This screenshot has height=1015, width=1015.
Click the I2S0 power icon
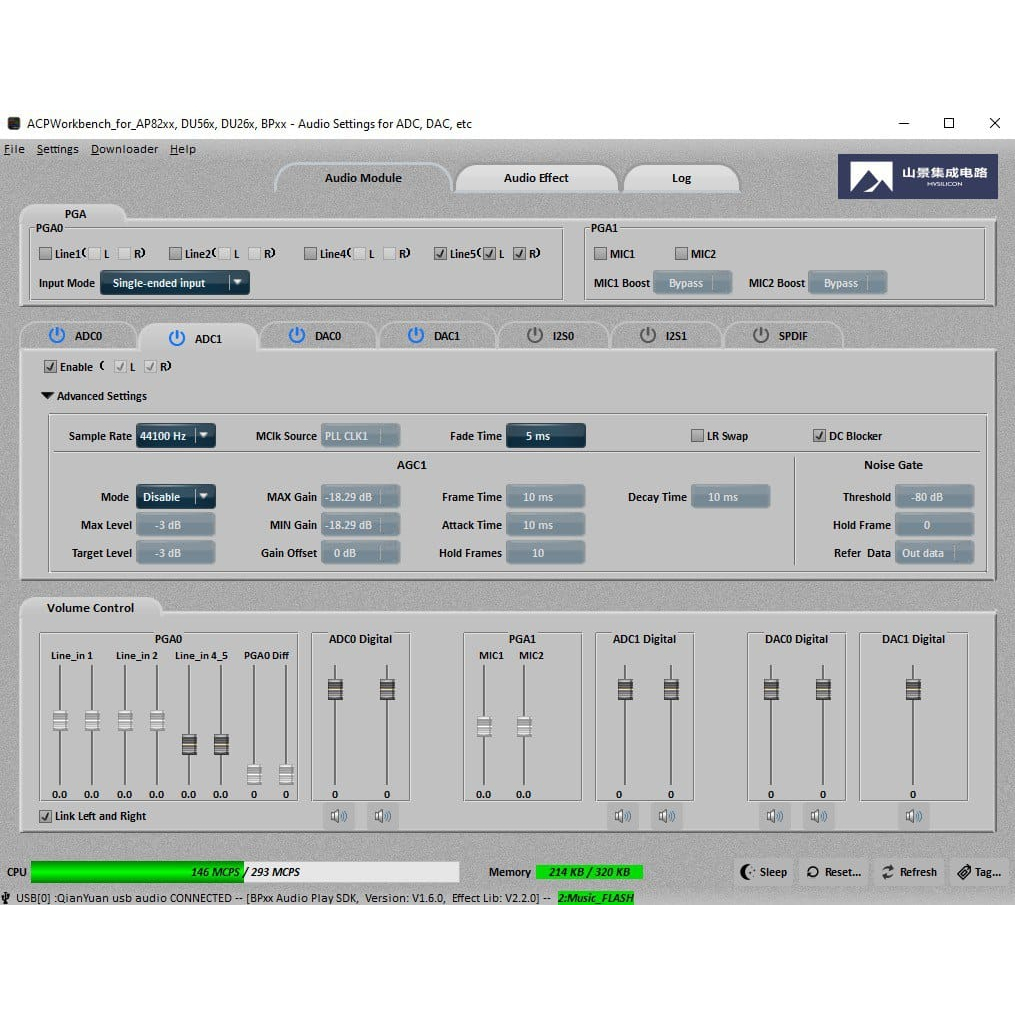pyautogui.click(x=535, y=336)
